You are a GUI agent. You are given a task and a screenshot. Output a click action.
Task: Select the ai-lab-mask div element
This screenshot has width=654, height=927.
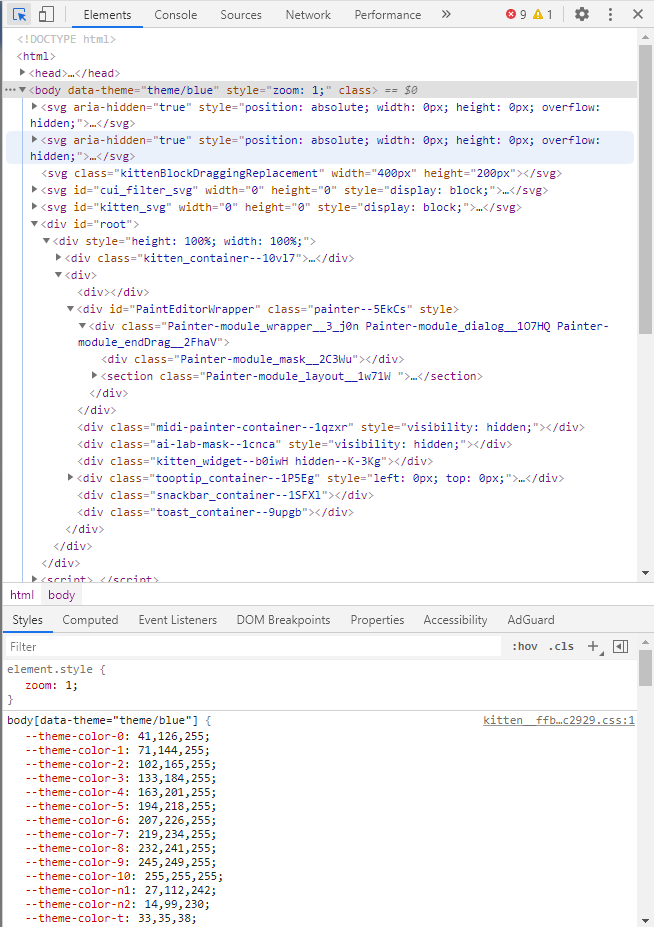[x=295, y=444]
